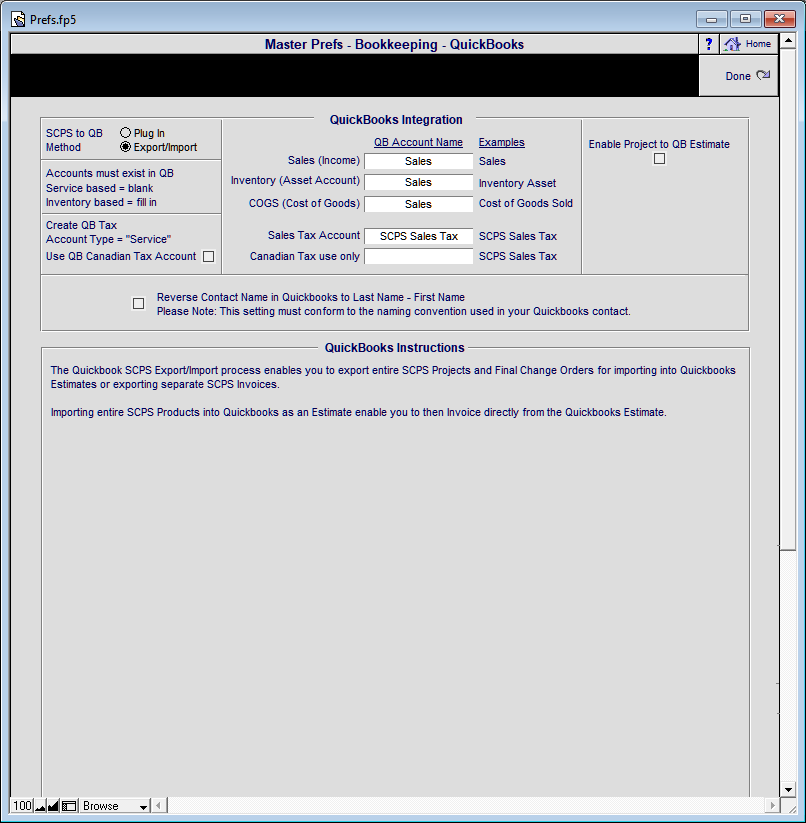Image resolution: width=806 pixels, height=823 pixels.
Task: Click the QuickBooks Instructions heading
Action: pyautogui.click(x=395, y=347)
